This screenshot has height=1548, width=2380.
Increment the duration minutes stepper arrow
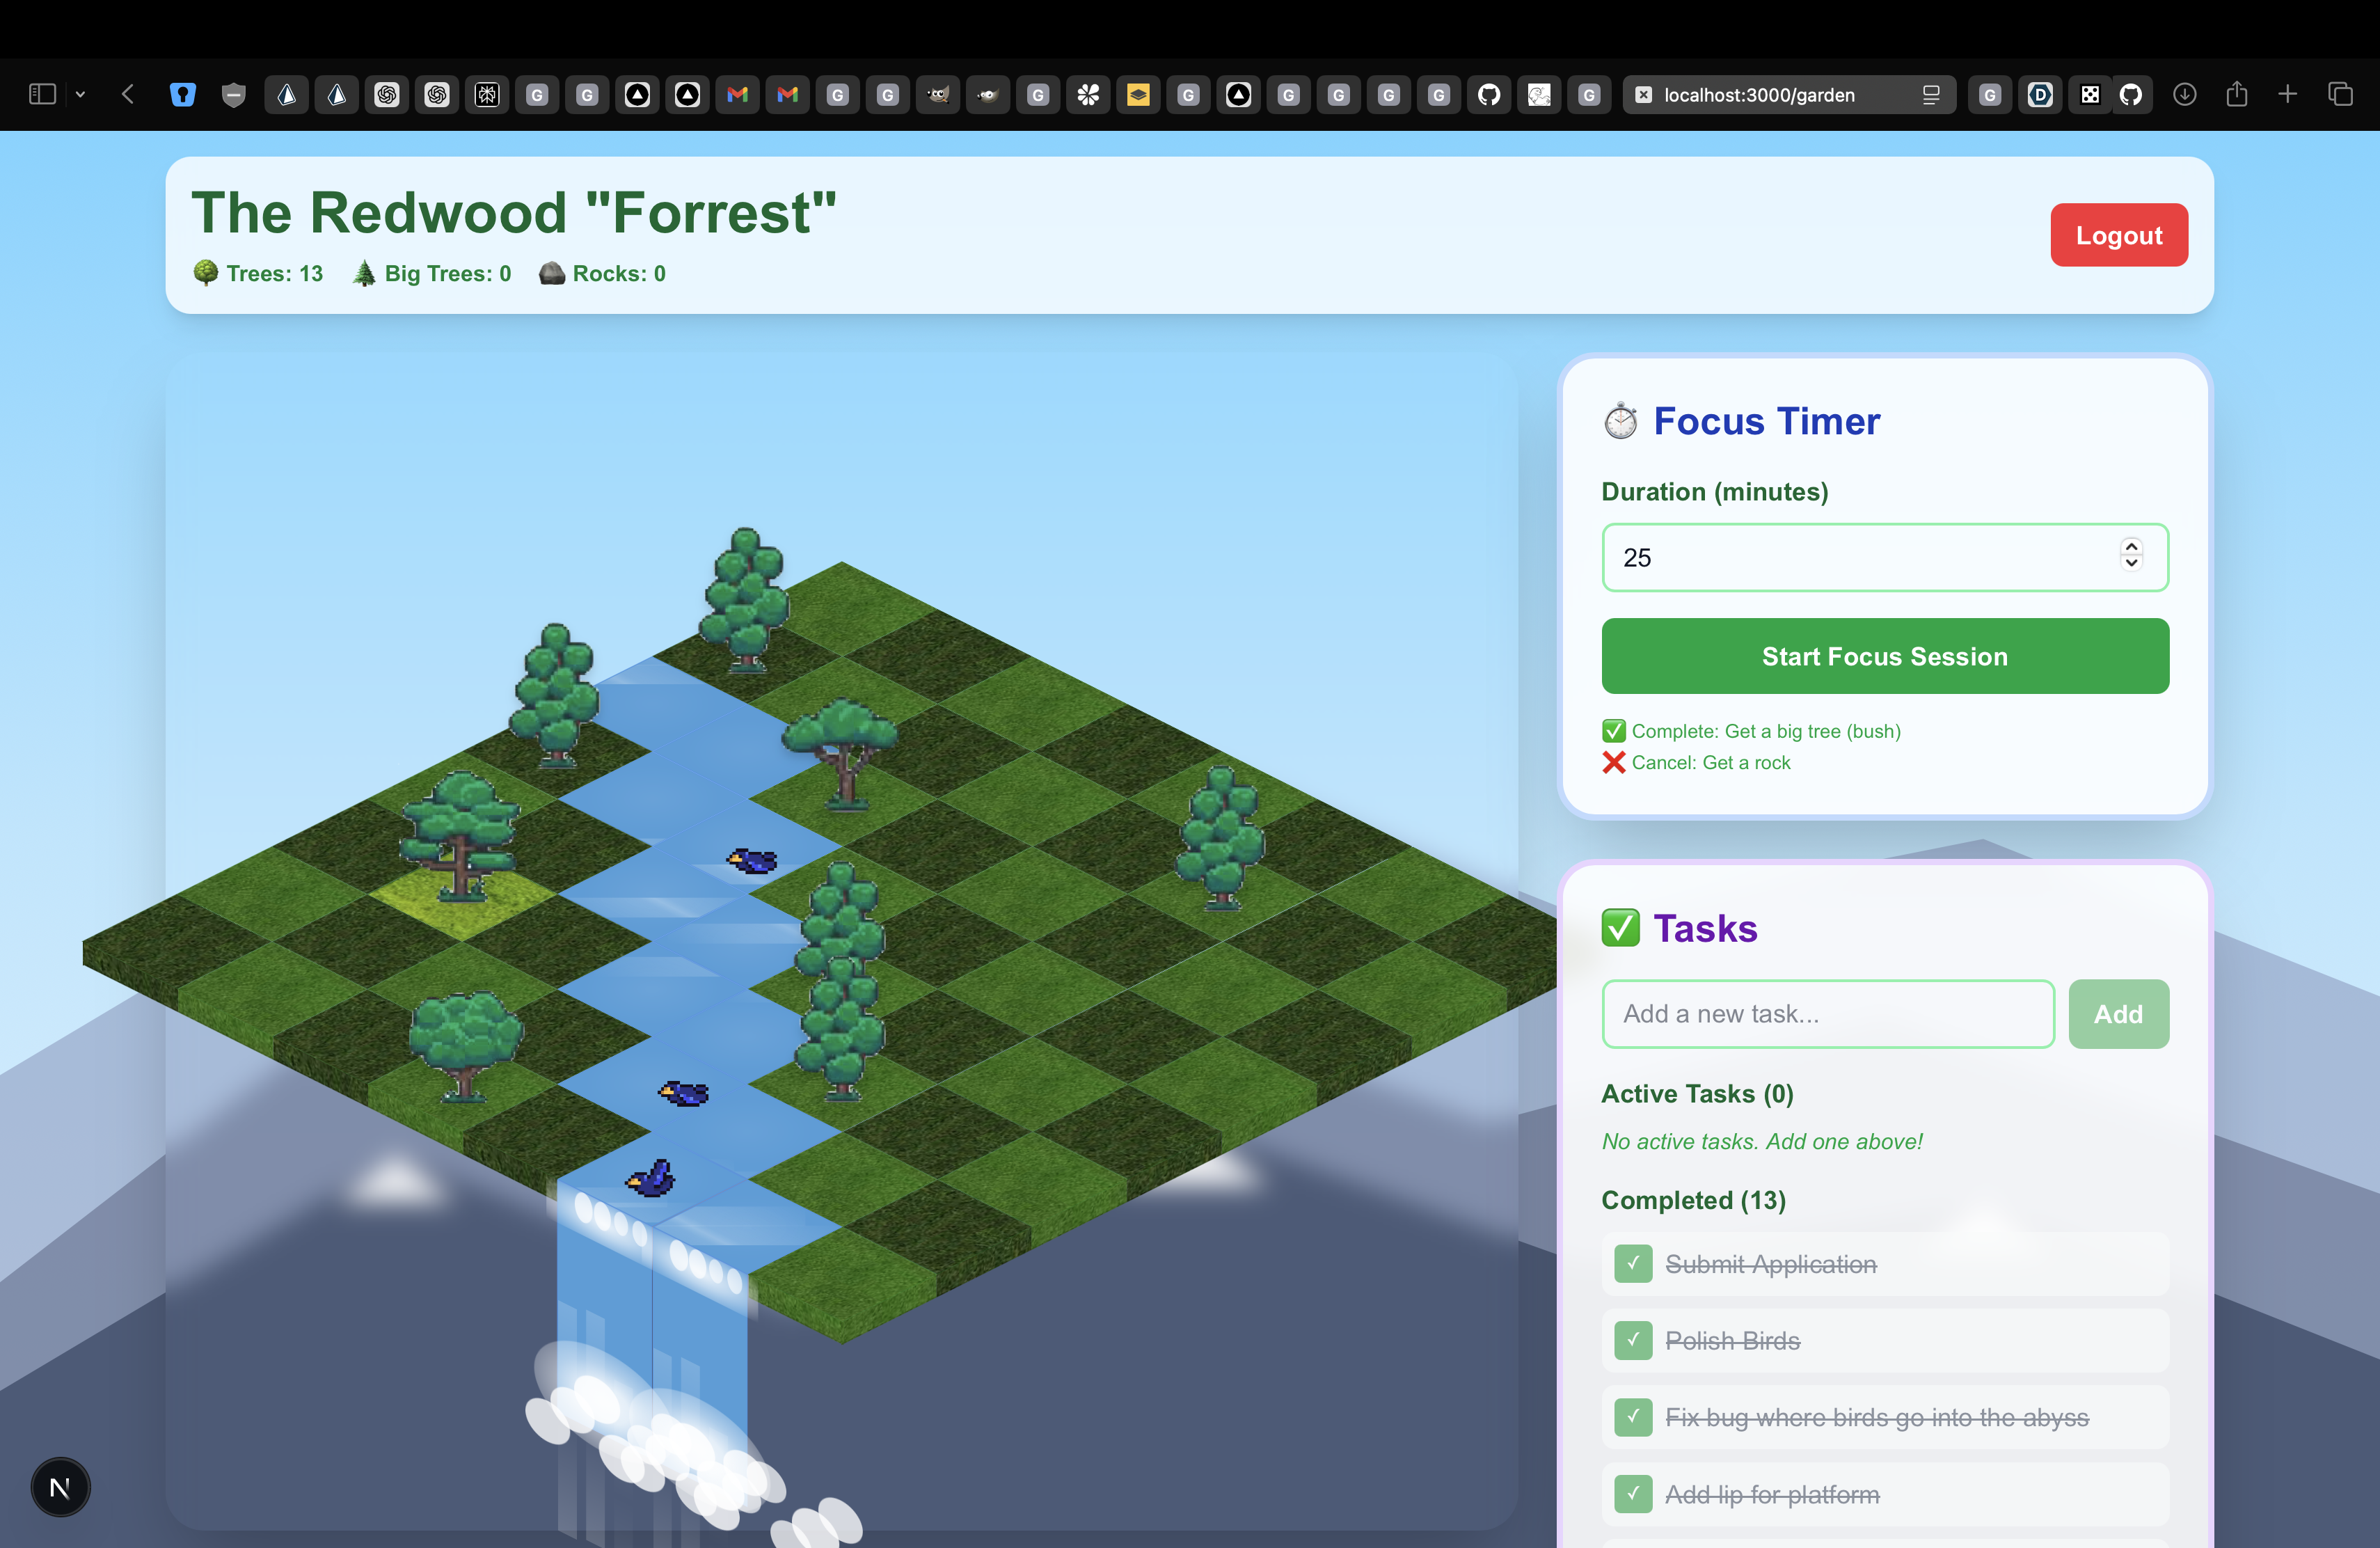tap(2131, 547)
